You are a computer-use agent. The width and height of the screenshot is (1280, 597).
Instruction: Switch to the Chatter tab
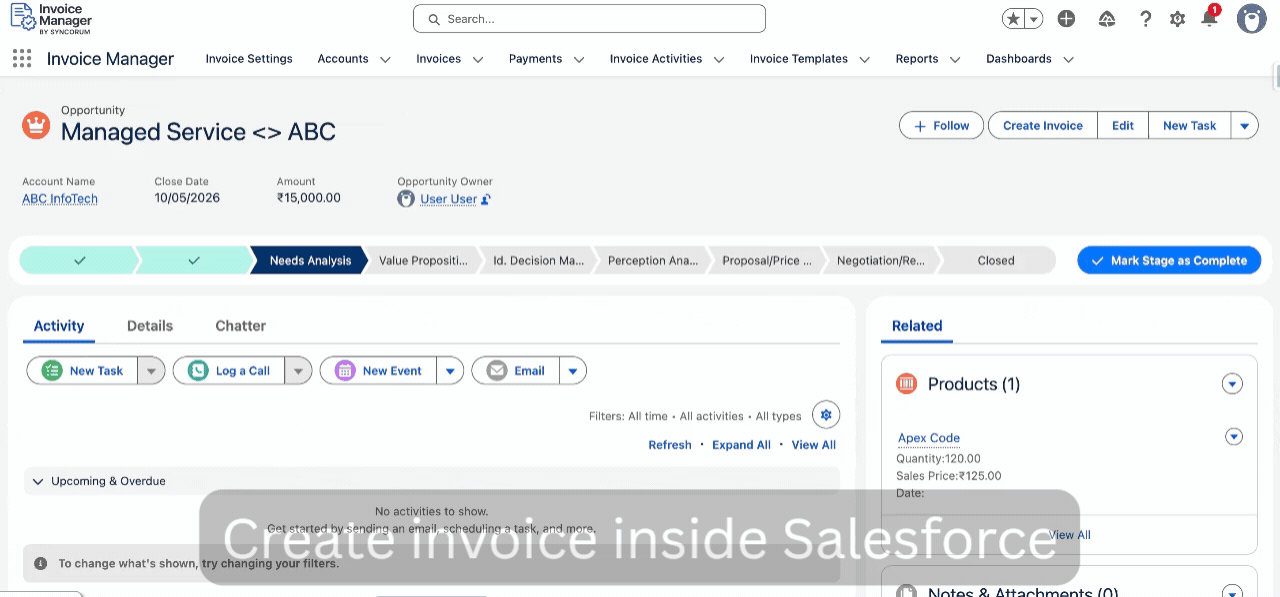tap(241, 326)
